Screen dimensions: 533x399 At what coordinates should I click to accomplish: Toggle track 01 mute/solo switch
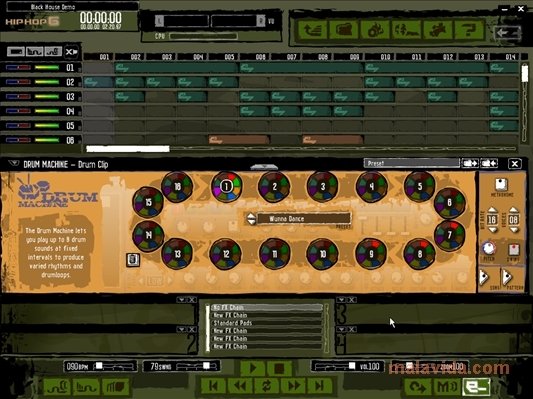pyautogui.click(x=18, y=68)
